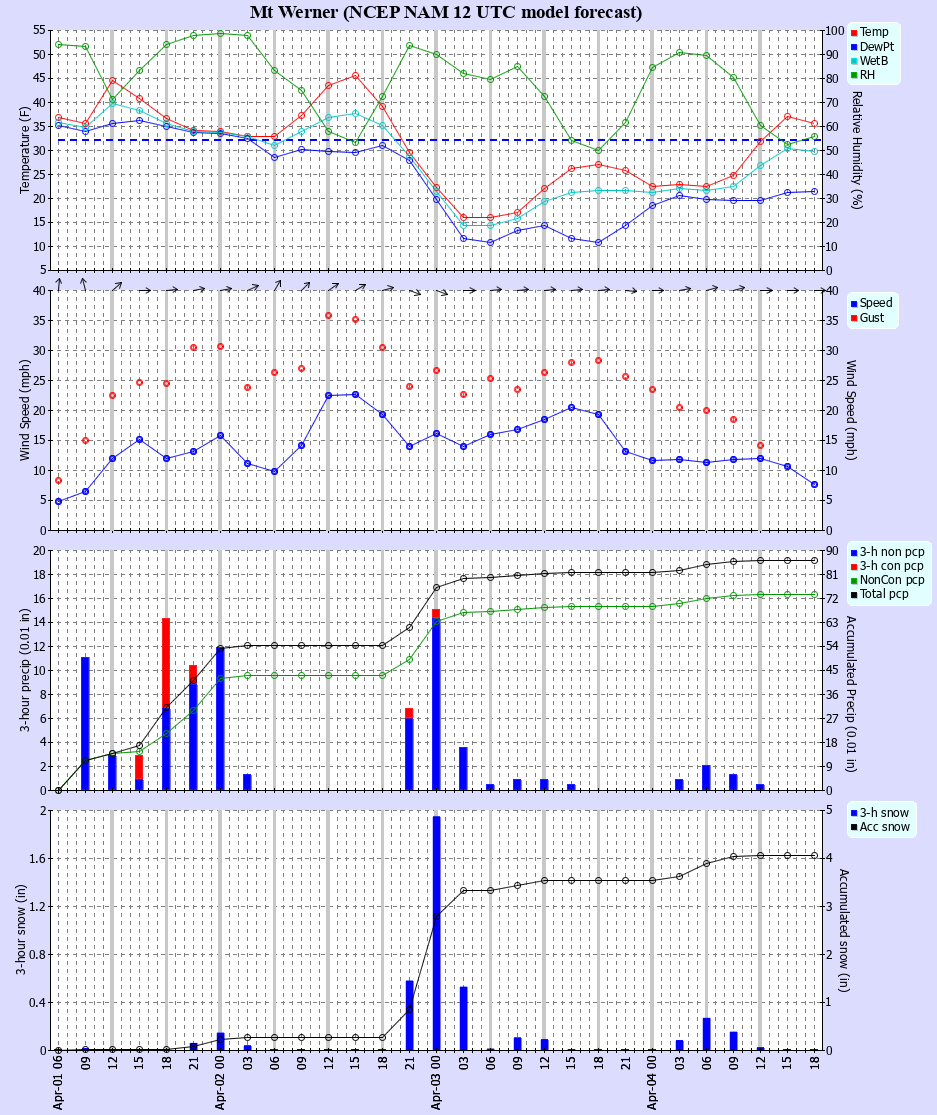The width and height of the screenshot is (937, 1115).
Task: Click the Accumulated snow (in) axis label
Action: pyautogui.click(x=844, y=930)
